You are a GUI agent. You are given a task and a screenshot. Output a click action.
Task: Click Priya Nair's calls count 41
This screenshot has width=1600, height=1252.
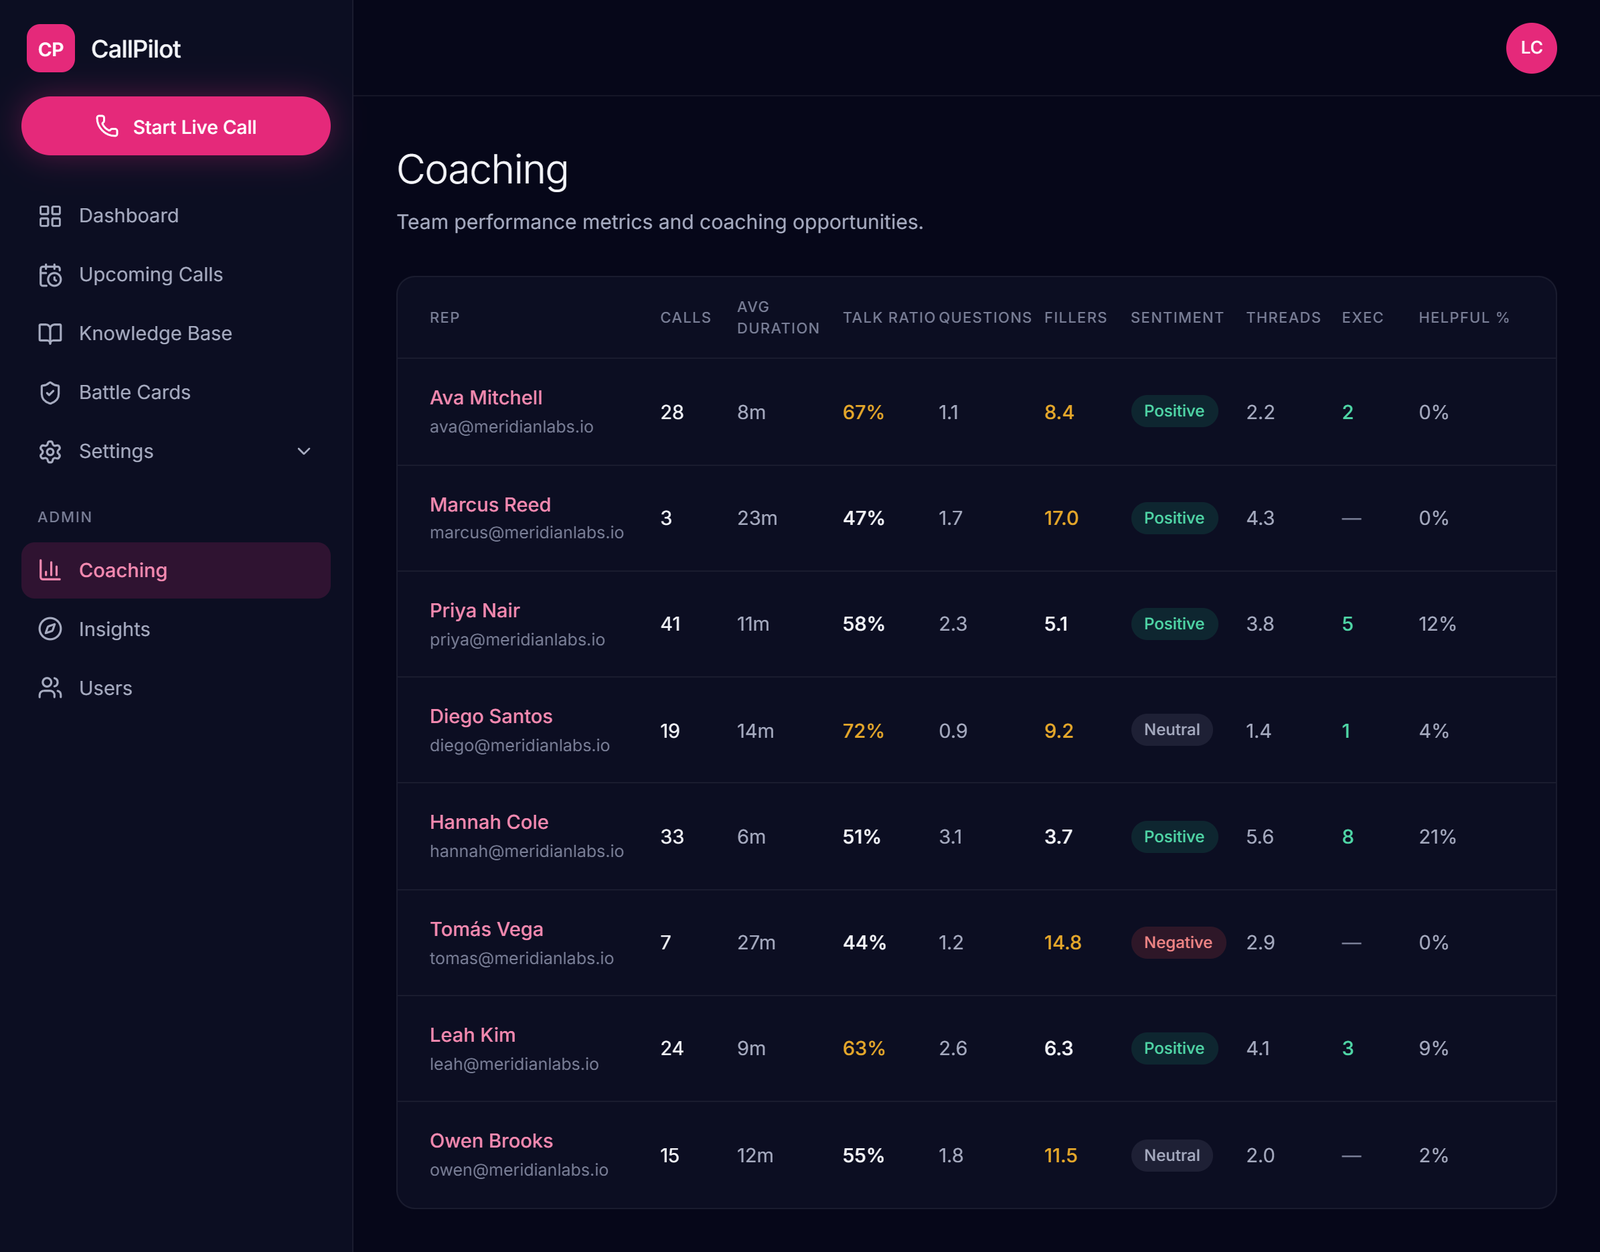pyautogui.click(x=671, y=624)
